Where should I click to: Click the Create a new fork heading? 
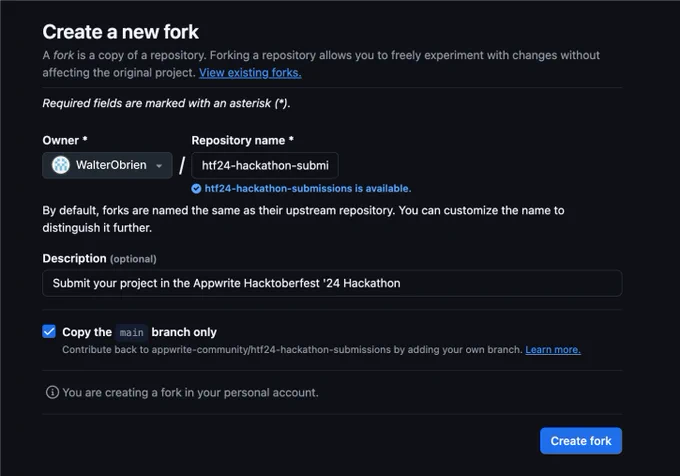121,32
